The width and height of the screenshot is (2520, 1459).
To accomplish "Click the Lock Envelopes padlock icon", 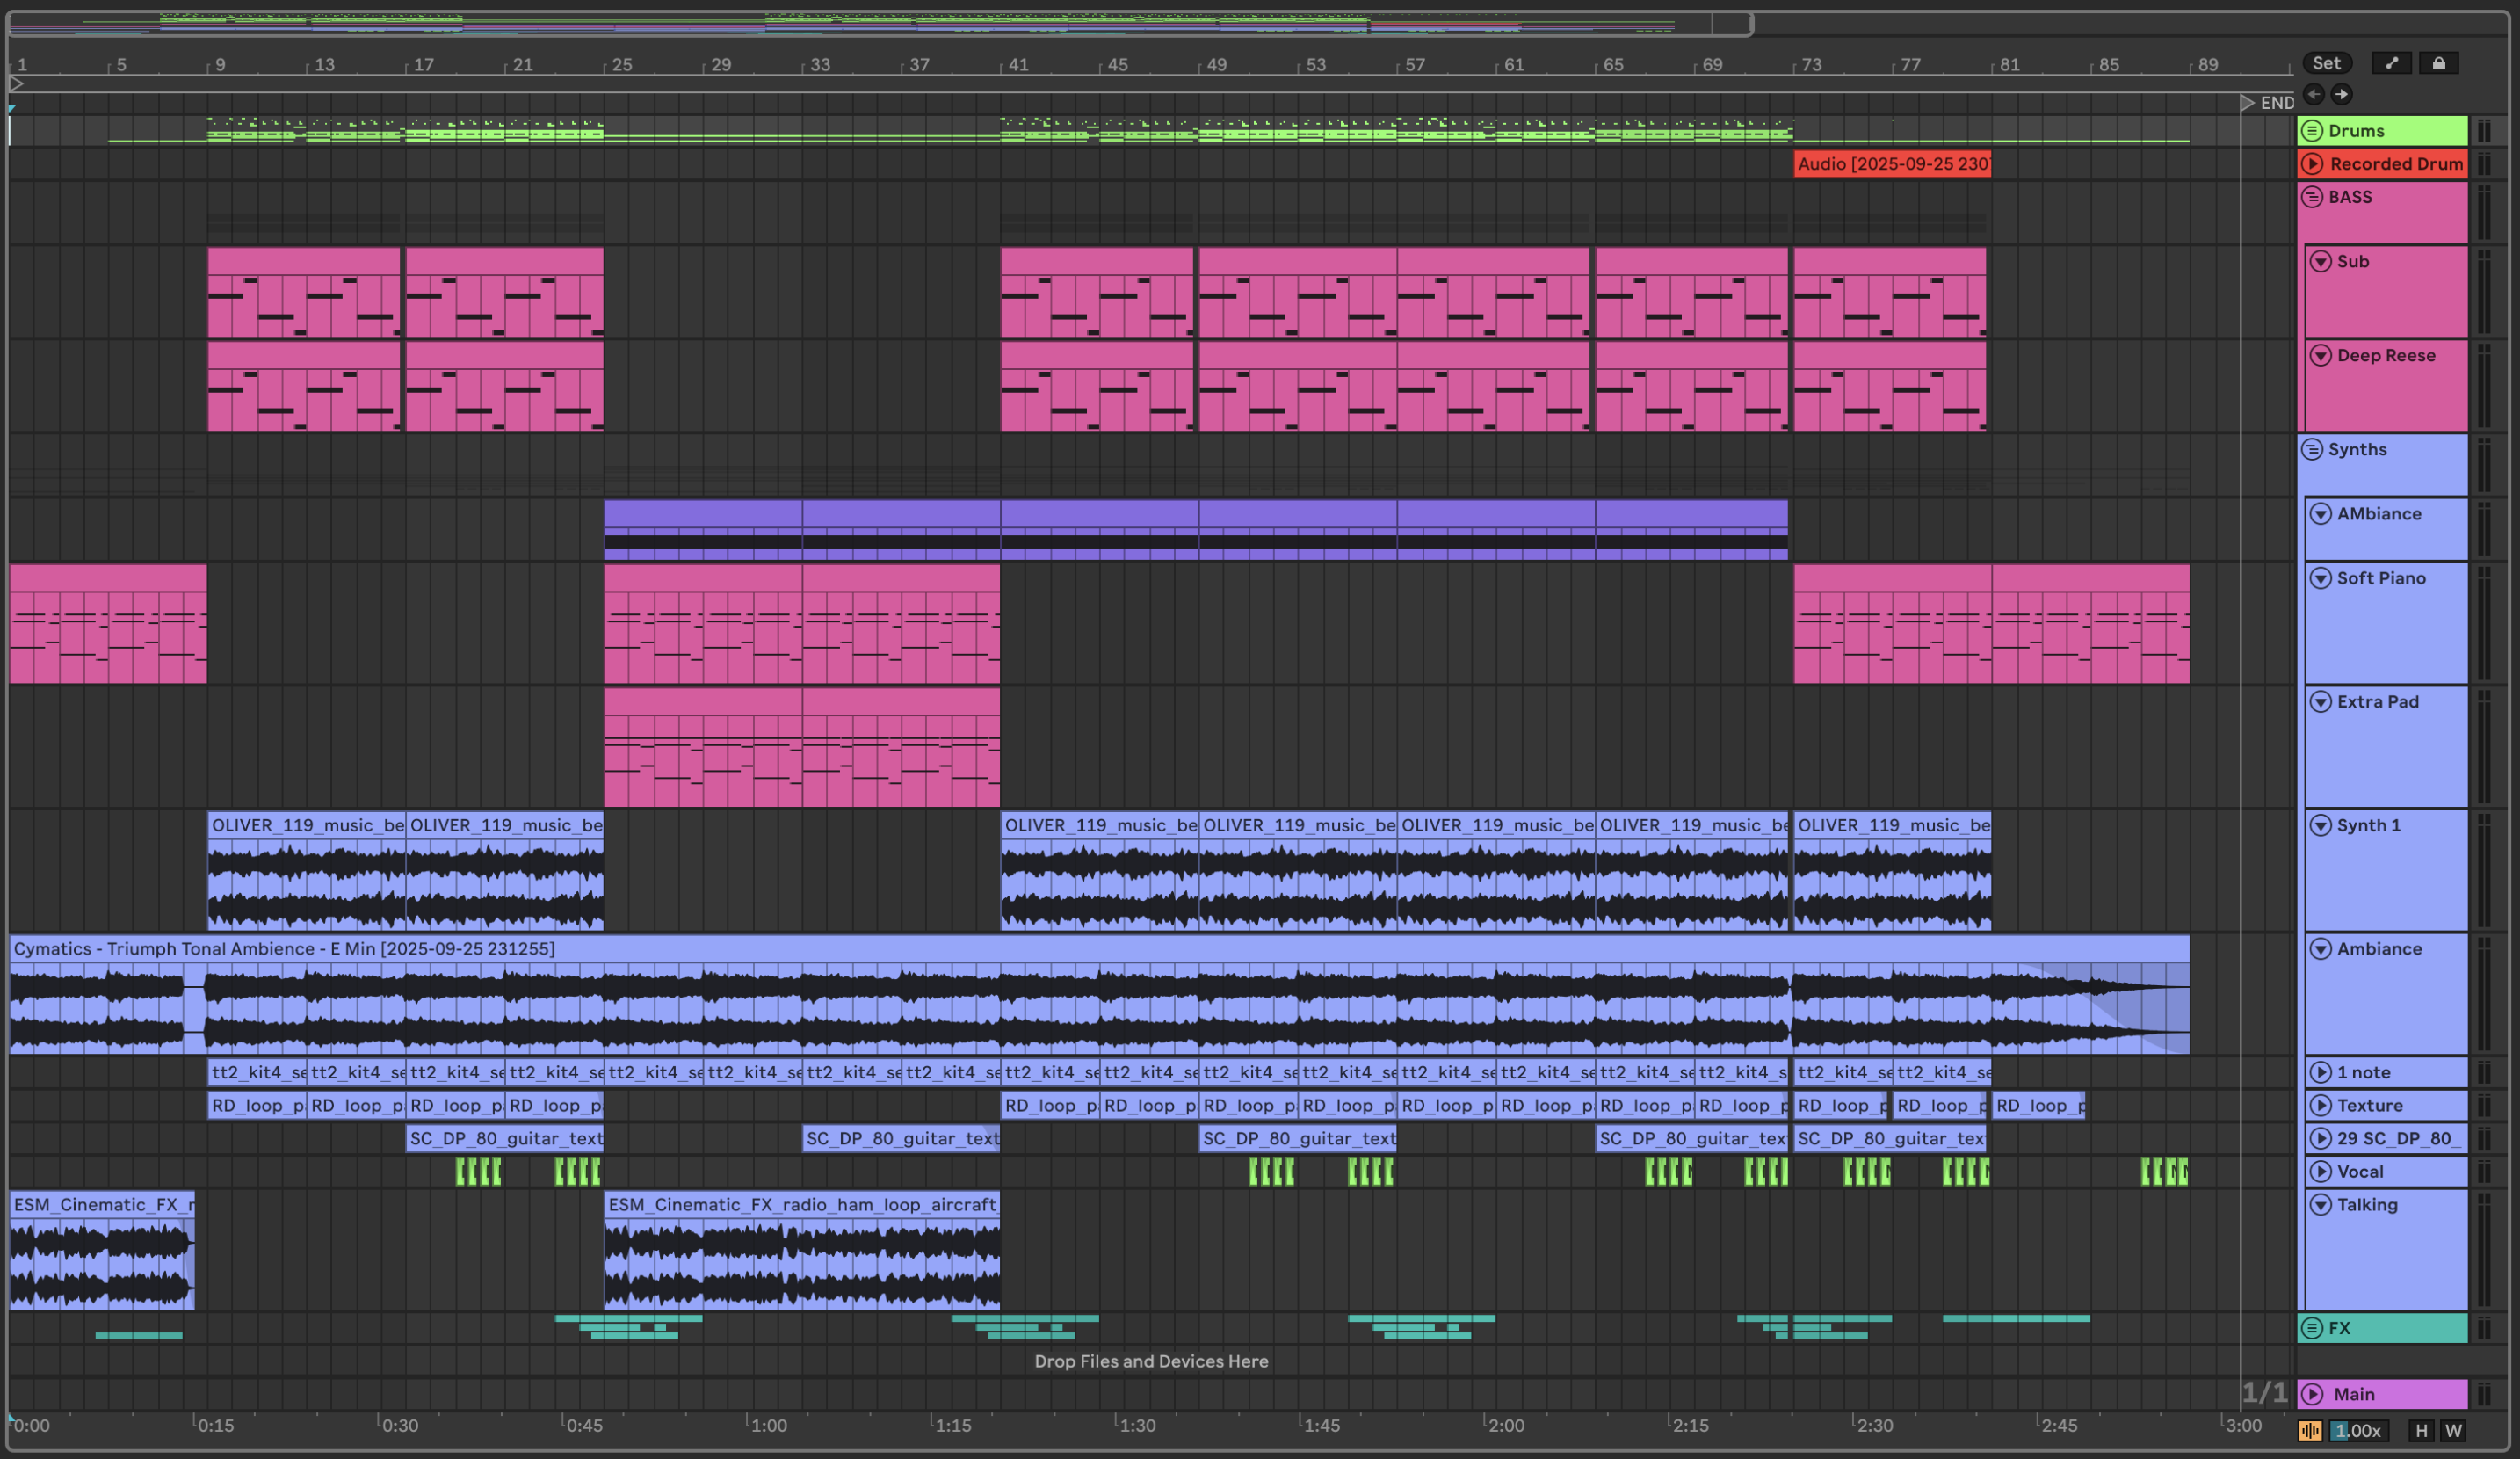I will pyautogui.click(x=2438, y=63).
